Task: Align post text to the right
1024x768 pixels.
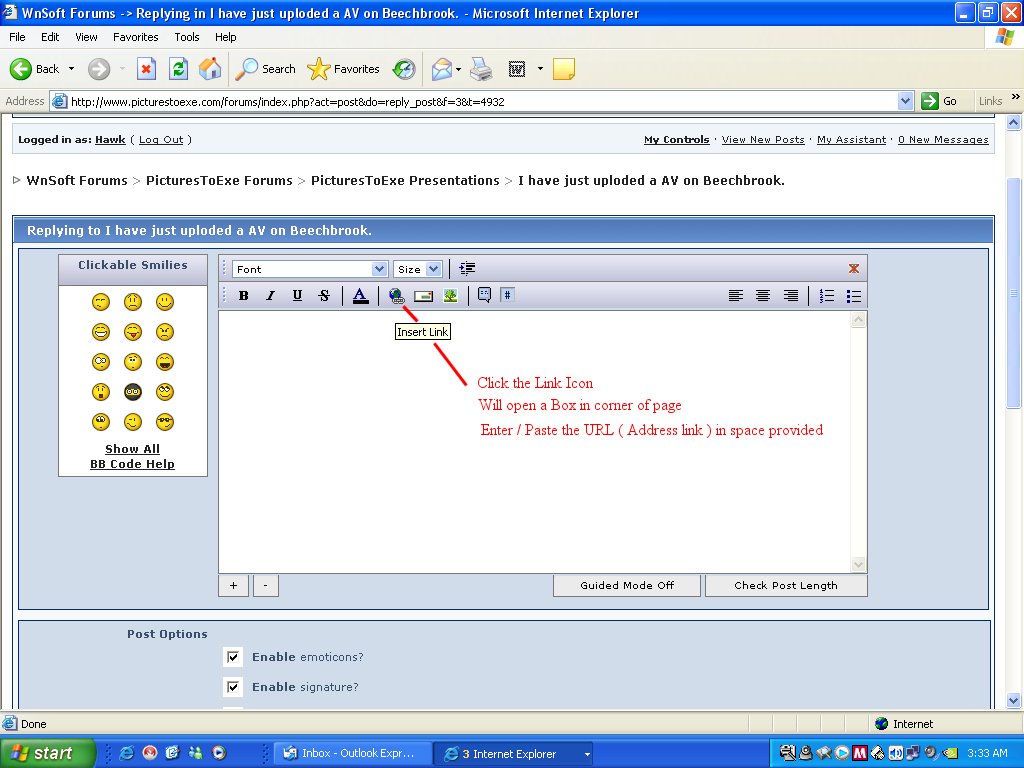Action: pyautogui.click(x=790, y=296)
